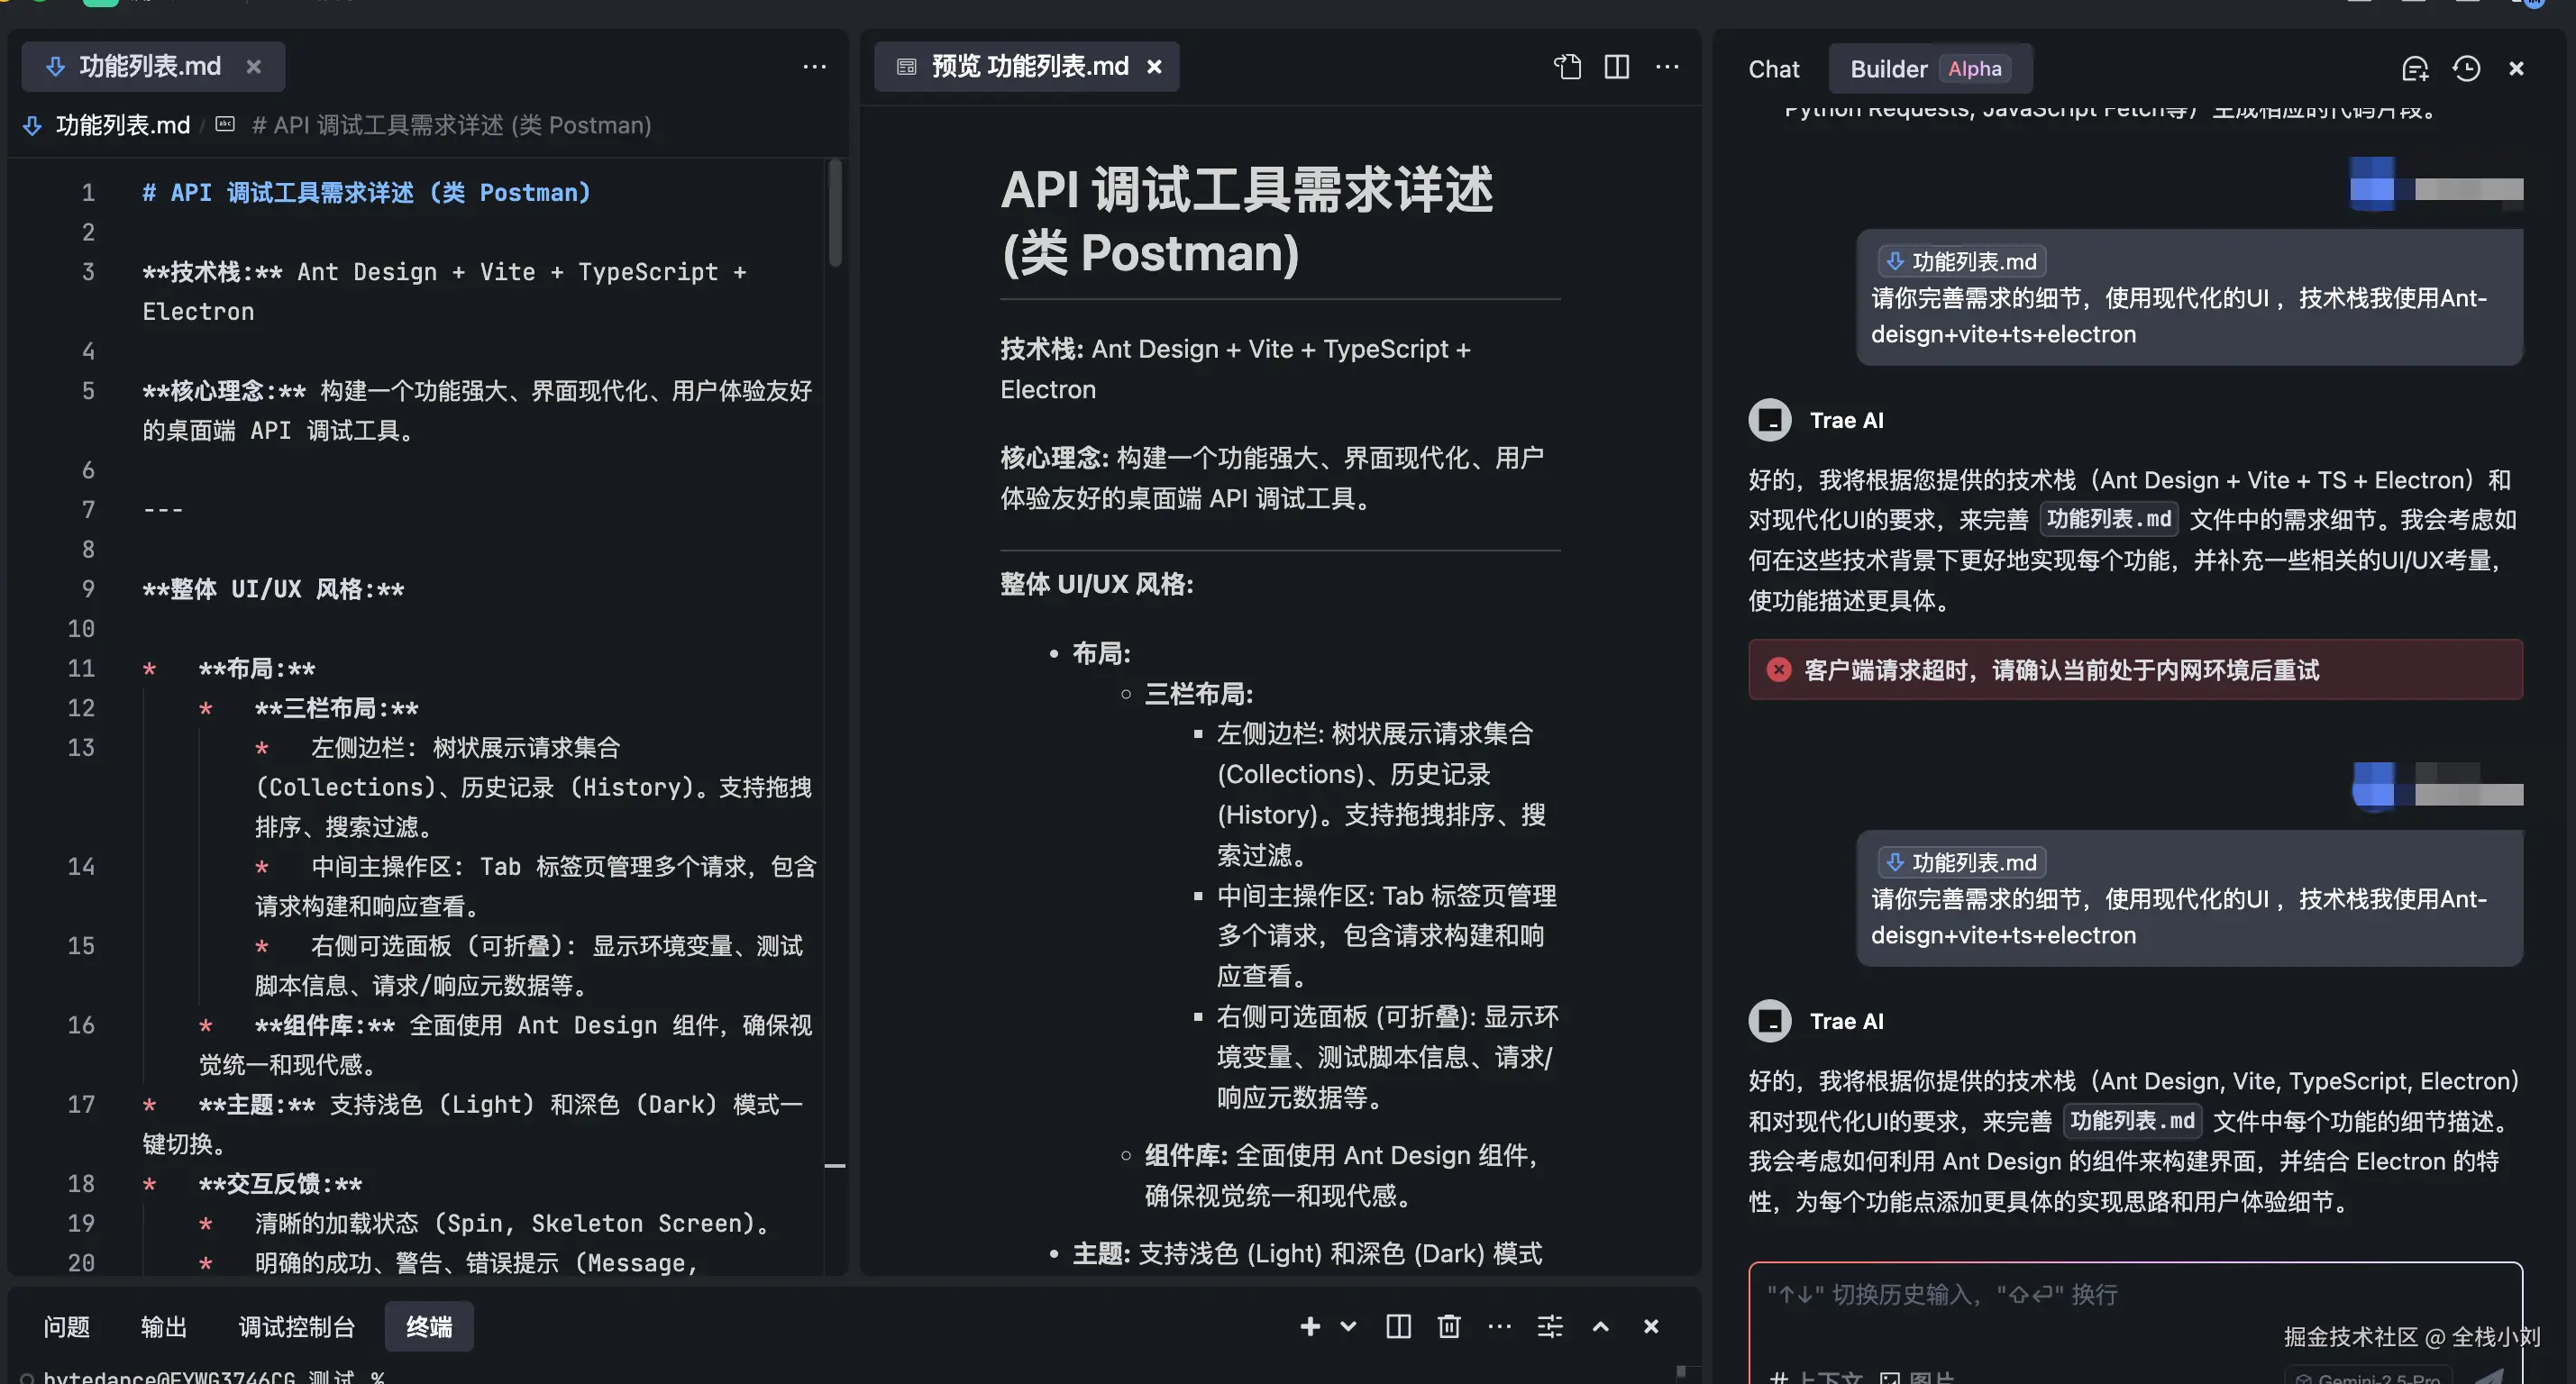Click the red error icon in timeout message
This screenshot has width=2576, height=1384.
(x=1778, y=670)
